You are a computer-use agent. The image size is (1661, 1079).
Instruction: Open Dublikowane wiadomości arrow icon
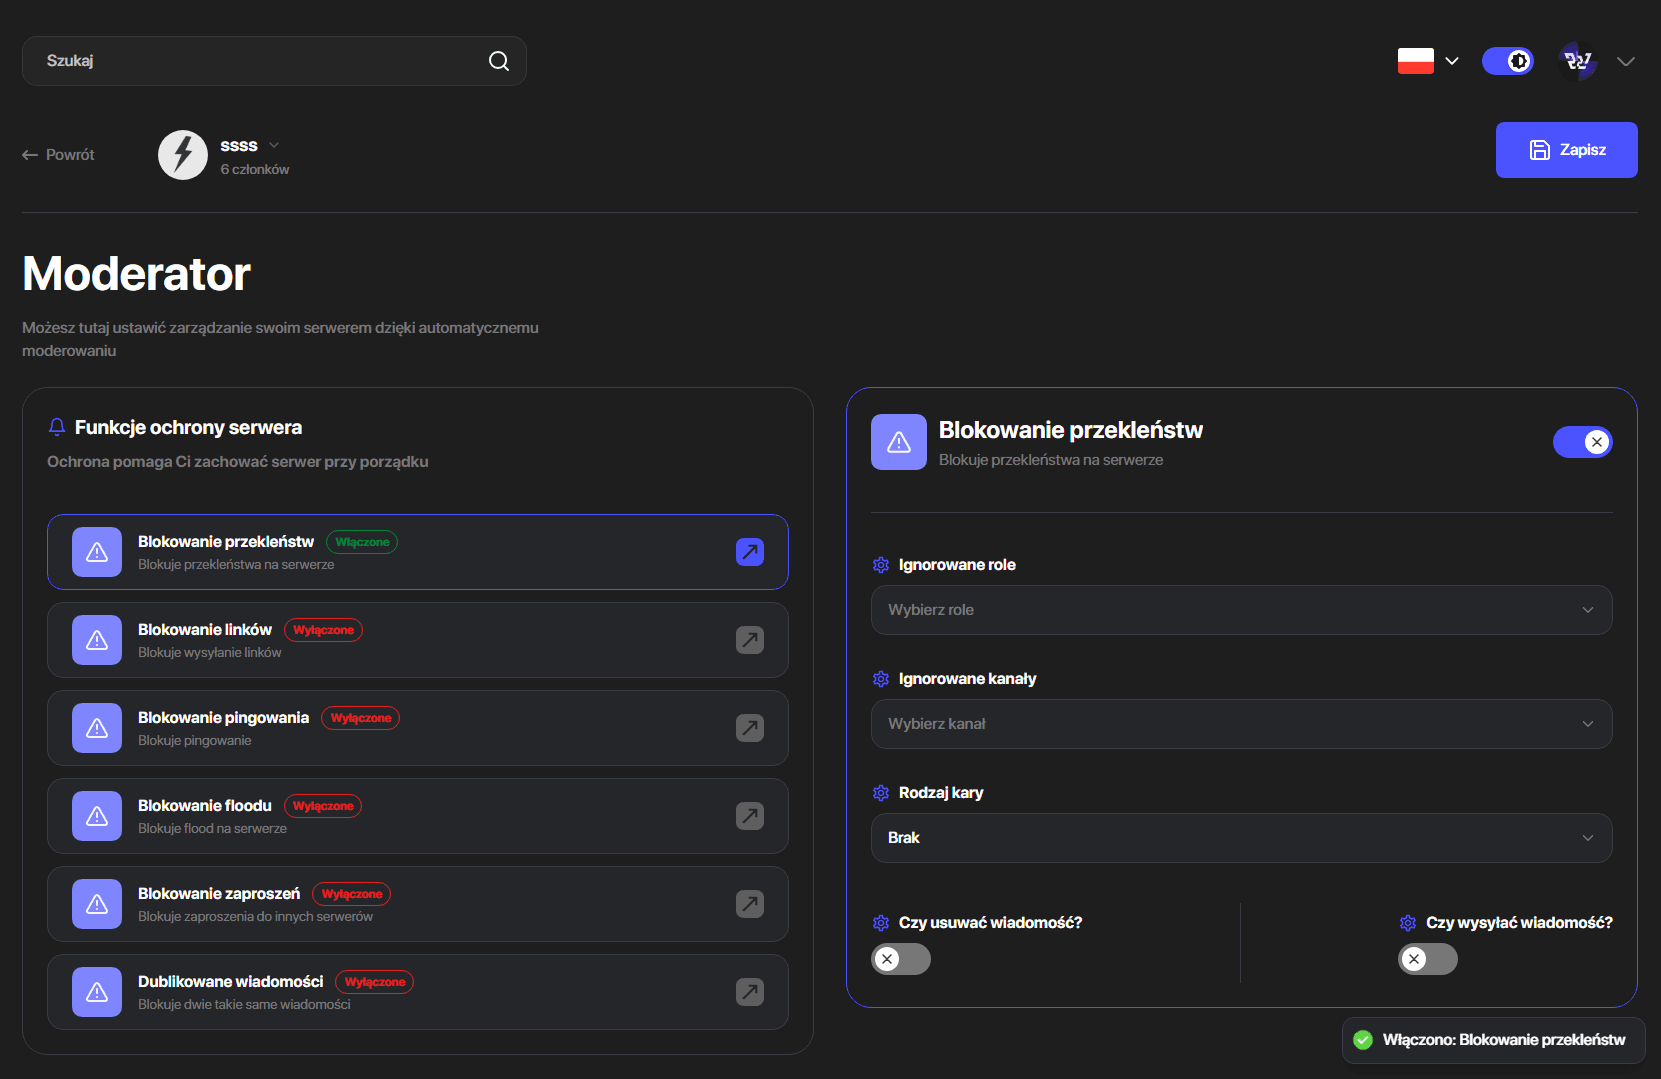750,992
